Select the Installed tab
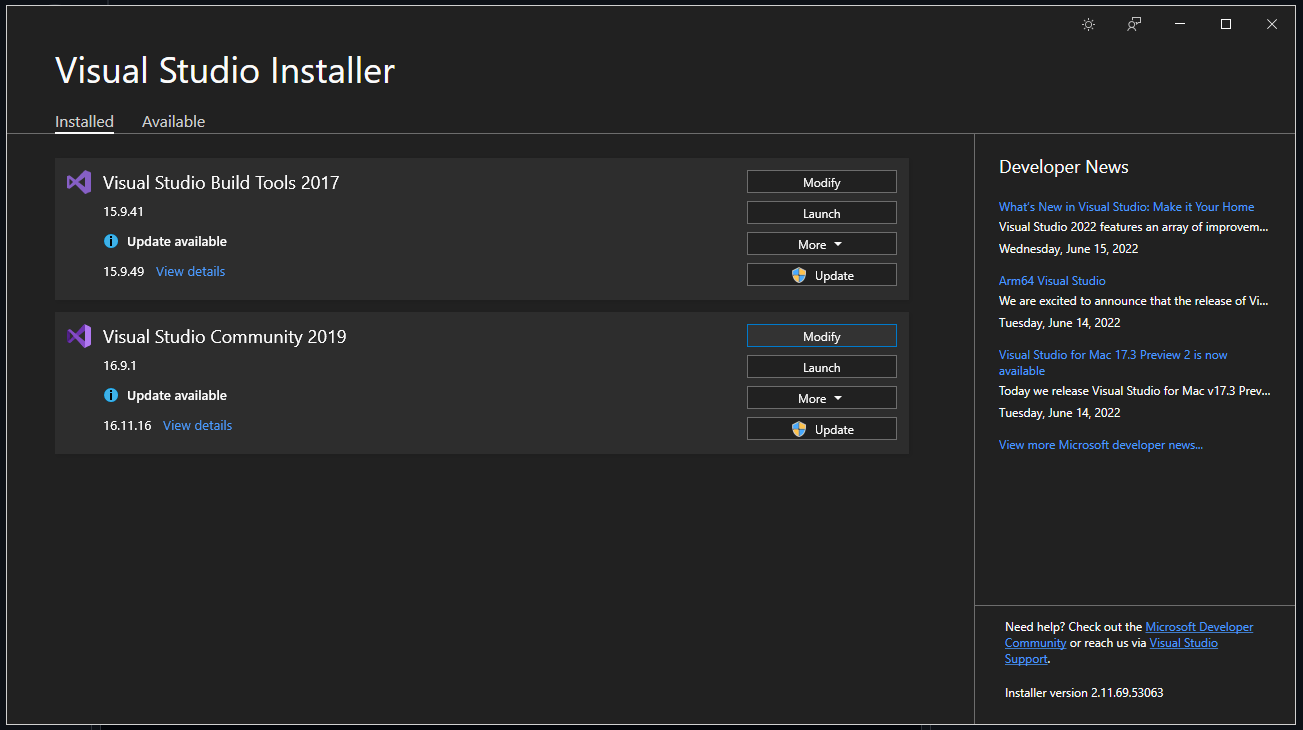1303x730 pixels. 84,121
